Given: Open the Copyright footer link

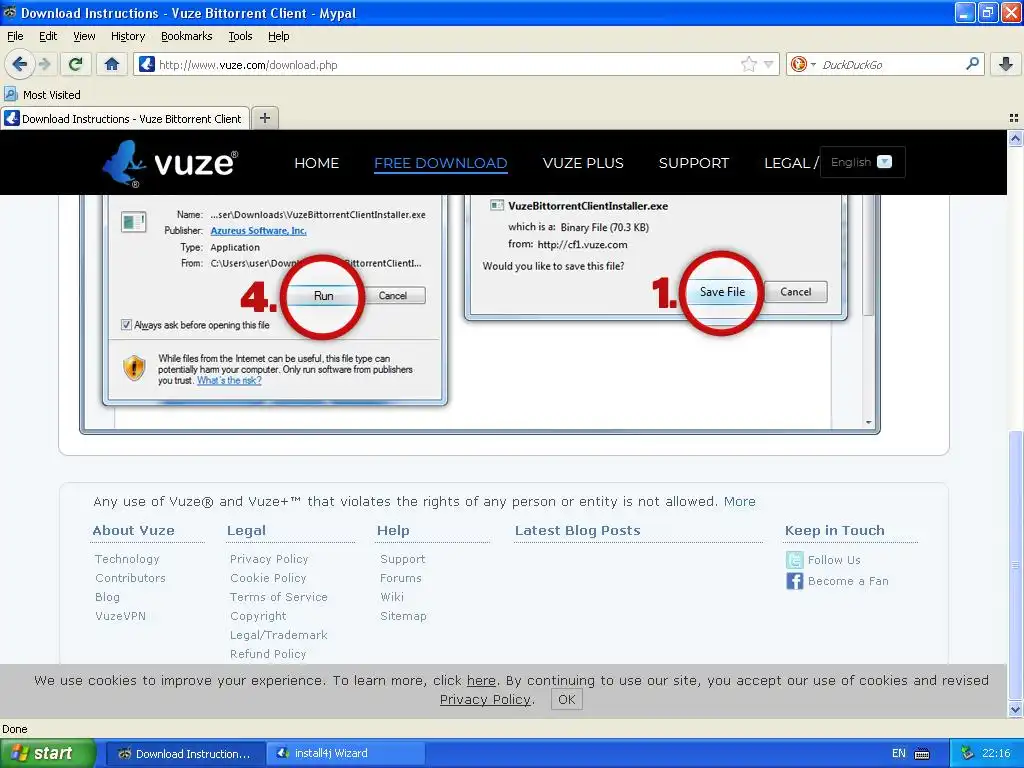Looking at the screenshot, I should pos(258,616).
